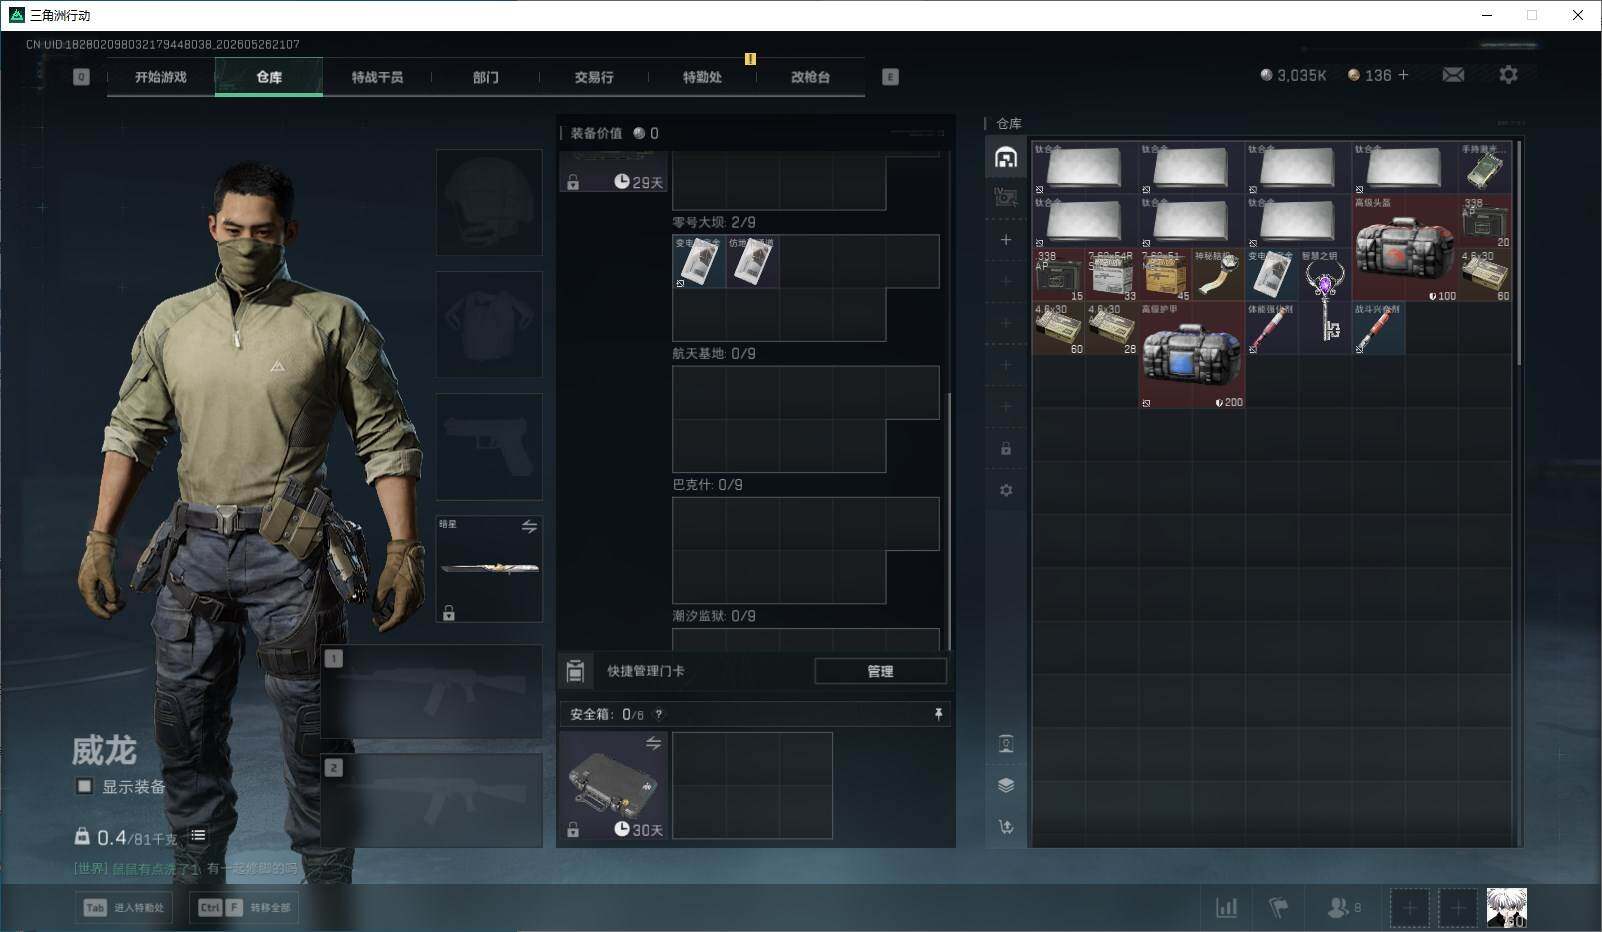This screenshot has width=1602, height=932.
Task: Click primary weapon slot 2
Action: pos(431,800)
